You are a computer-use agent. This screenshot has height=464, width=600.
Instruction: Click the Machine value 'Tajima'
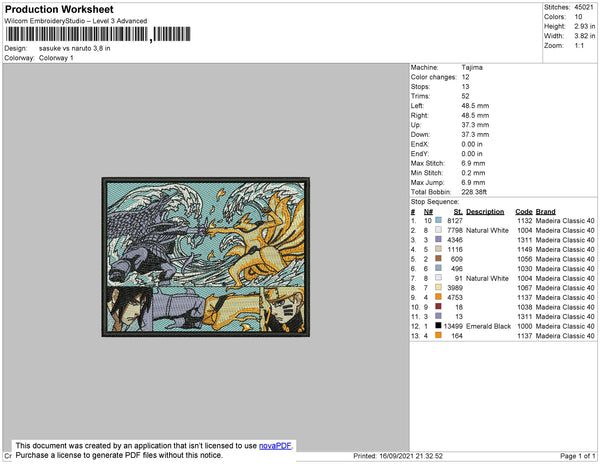(x=472, y=67)
